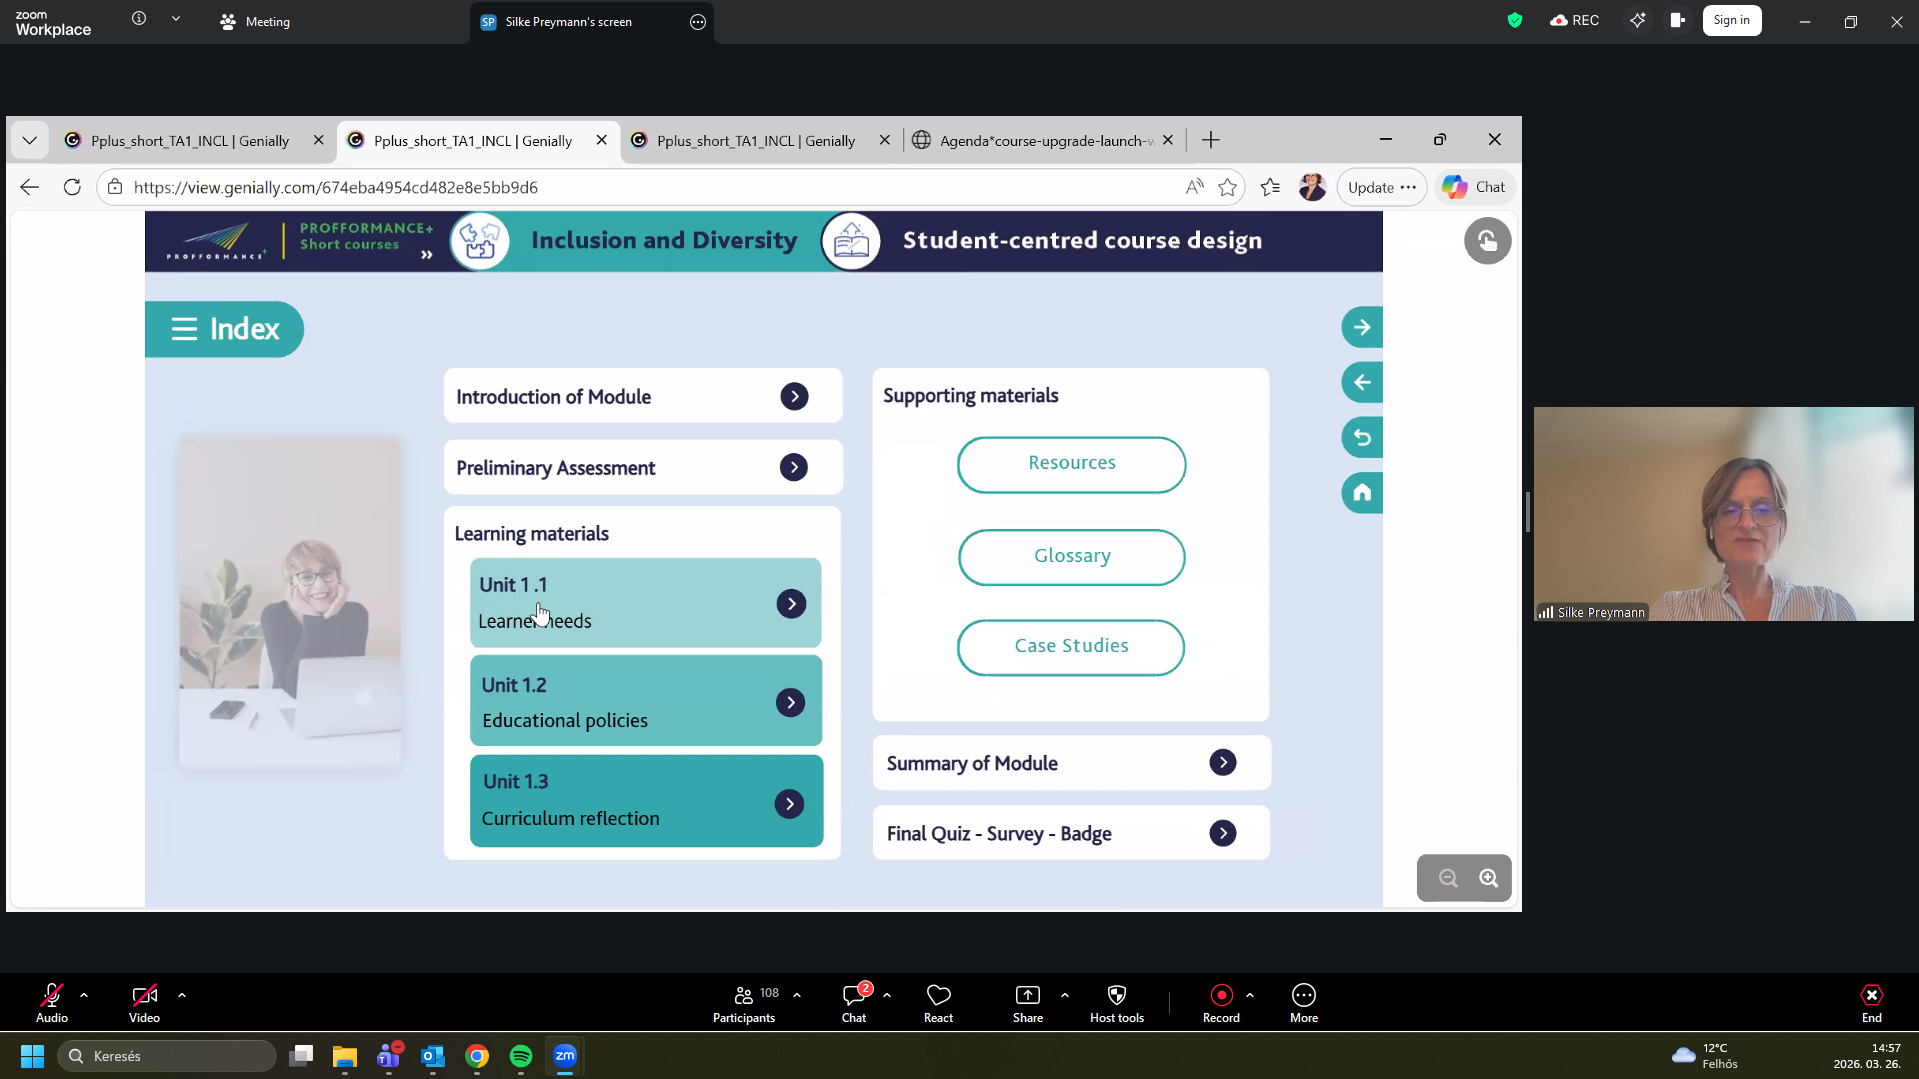Screen dimensions: 1919x1079
Task: Click the AI Companion sparkle icon
Action: click(1637, 20)
